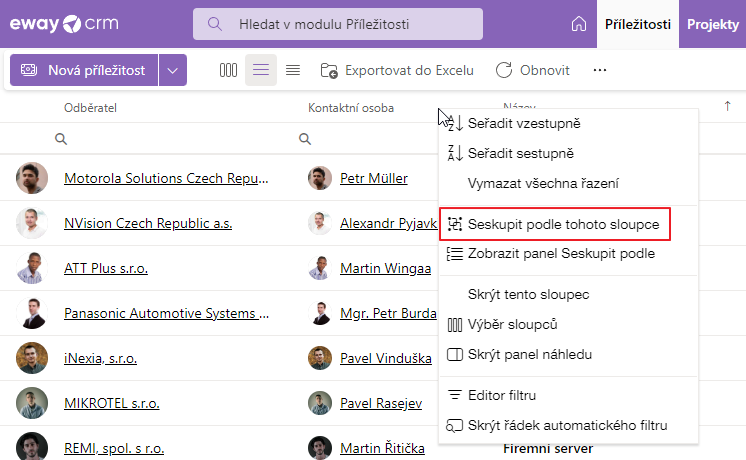
Task: Click Exportovat do Excelu
Action: 397,70
